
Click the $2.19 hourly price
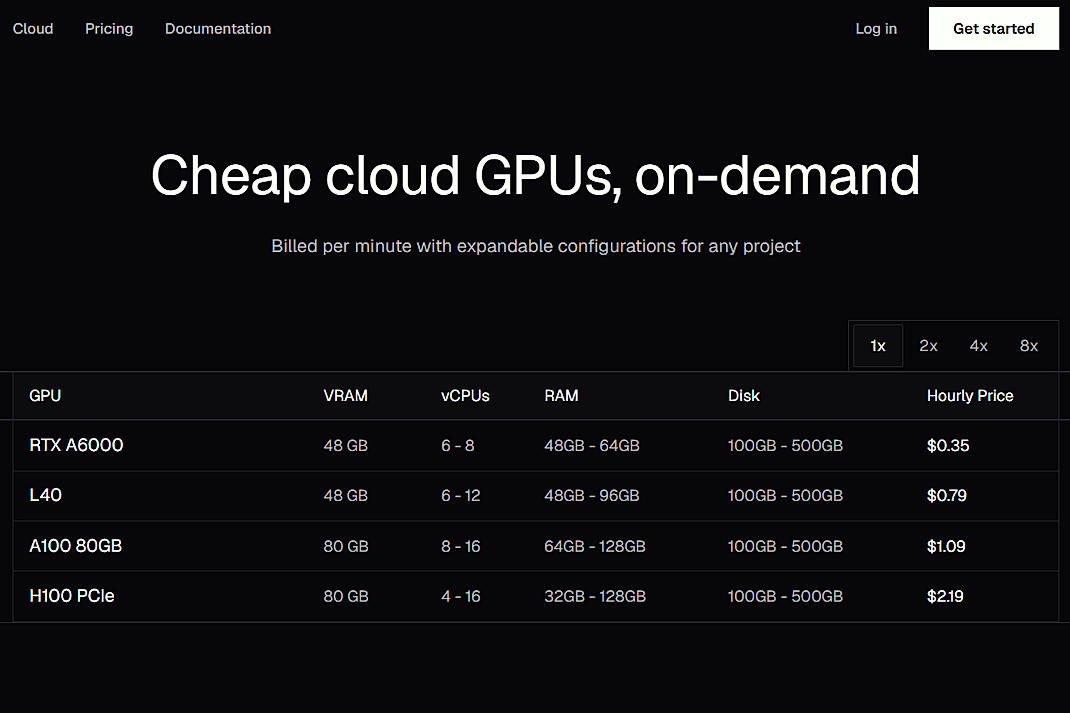pyautogui.click(x=945, y=596)
